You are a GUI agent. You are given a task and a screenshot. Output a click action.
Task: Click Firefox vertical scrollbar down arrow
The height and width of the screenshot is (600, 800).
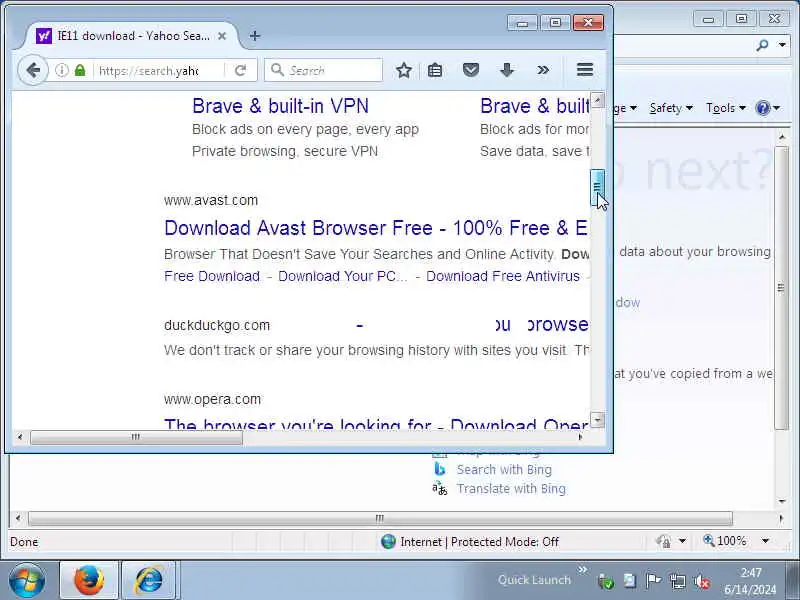click(597, 420)
